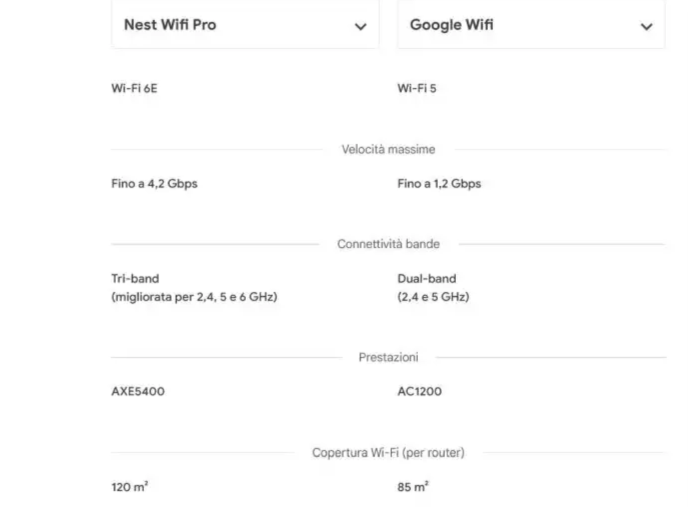Click the chevron beside Nest Wifi Pro
This screenshot has width=688, height=507.
point(361,27)
